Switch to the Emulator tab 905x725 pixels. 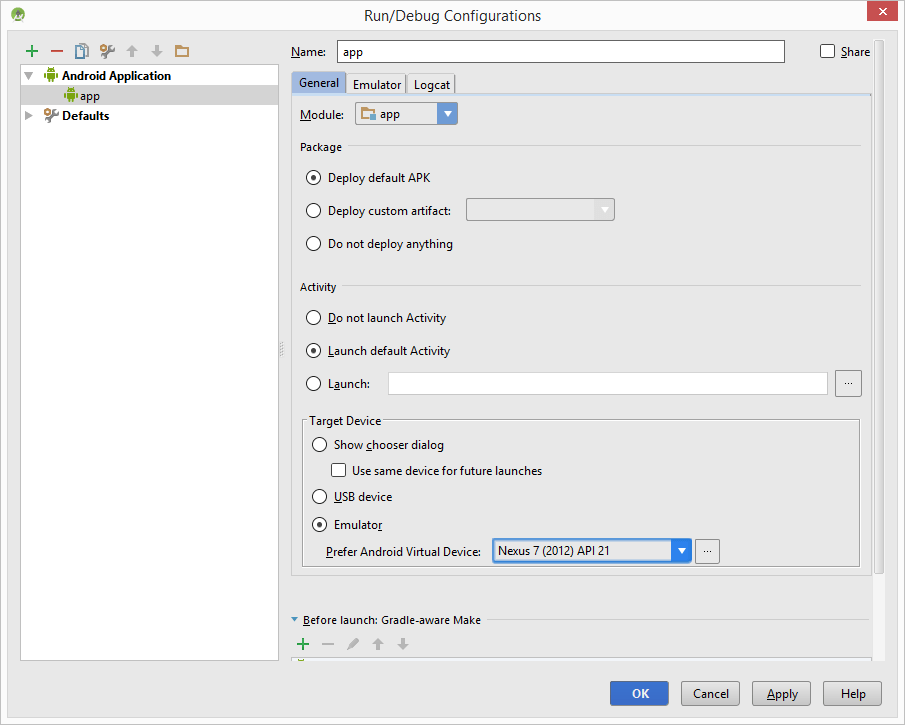tap(377, 84)
